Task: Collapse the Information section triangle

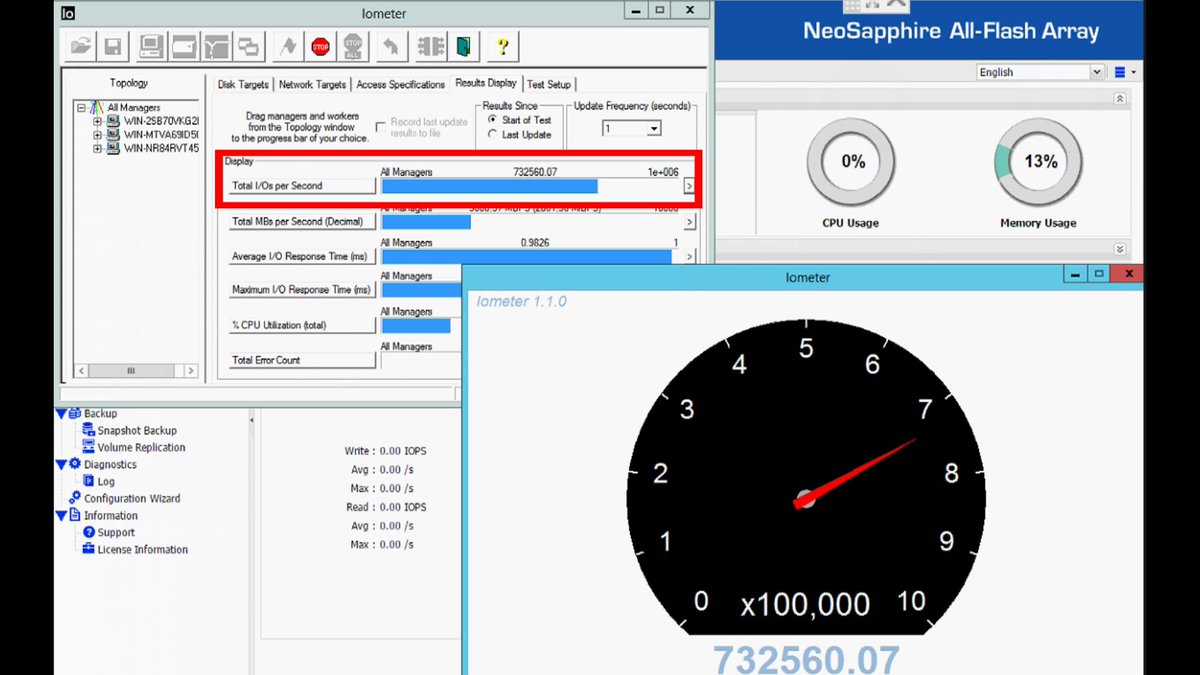Action: pos(61,515)
